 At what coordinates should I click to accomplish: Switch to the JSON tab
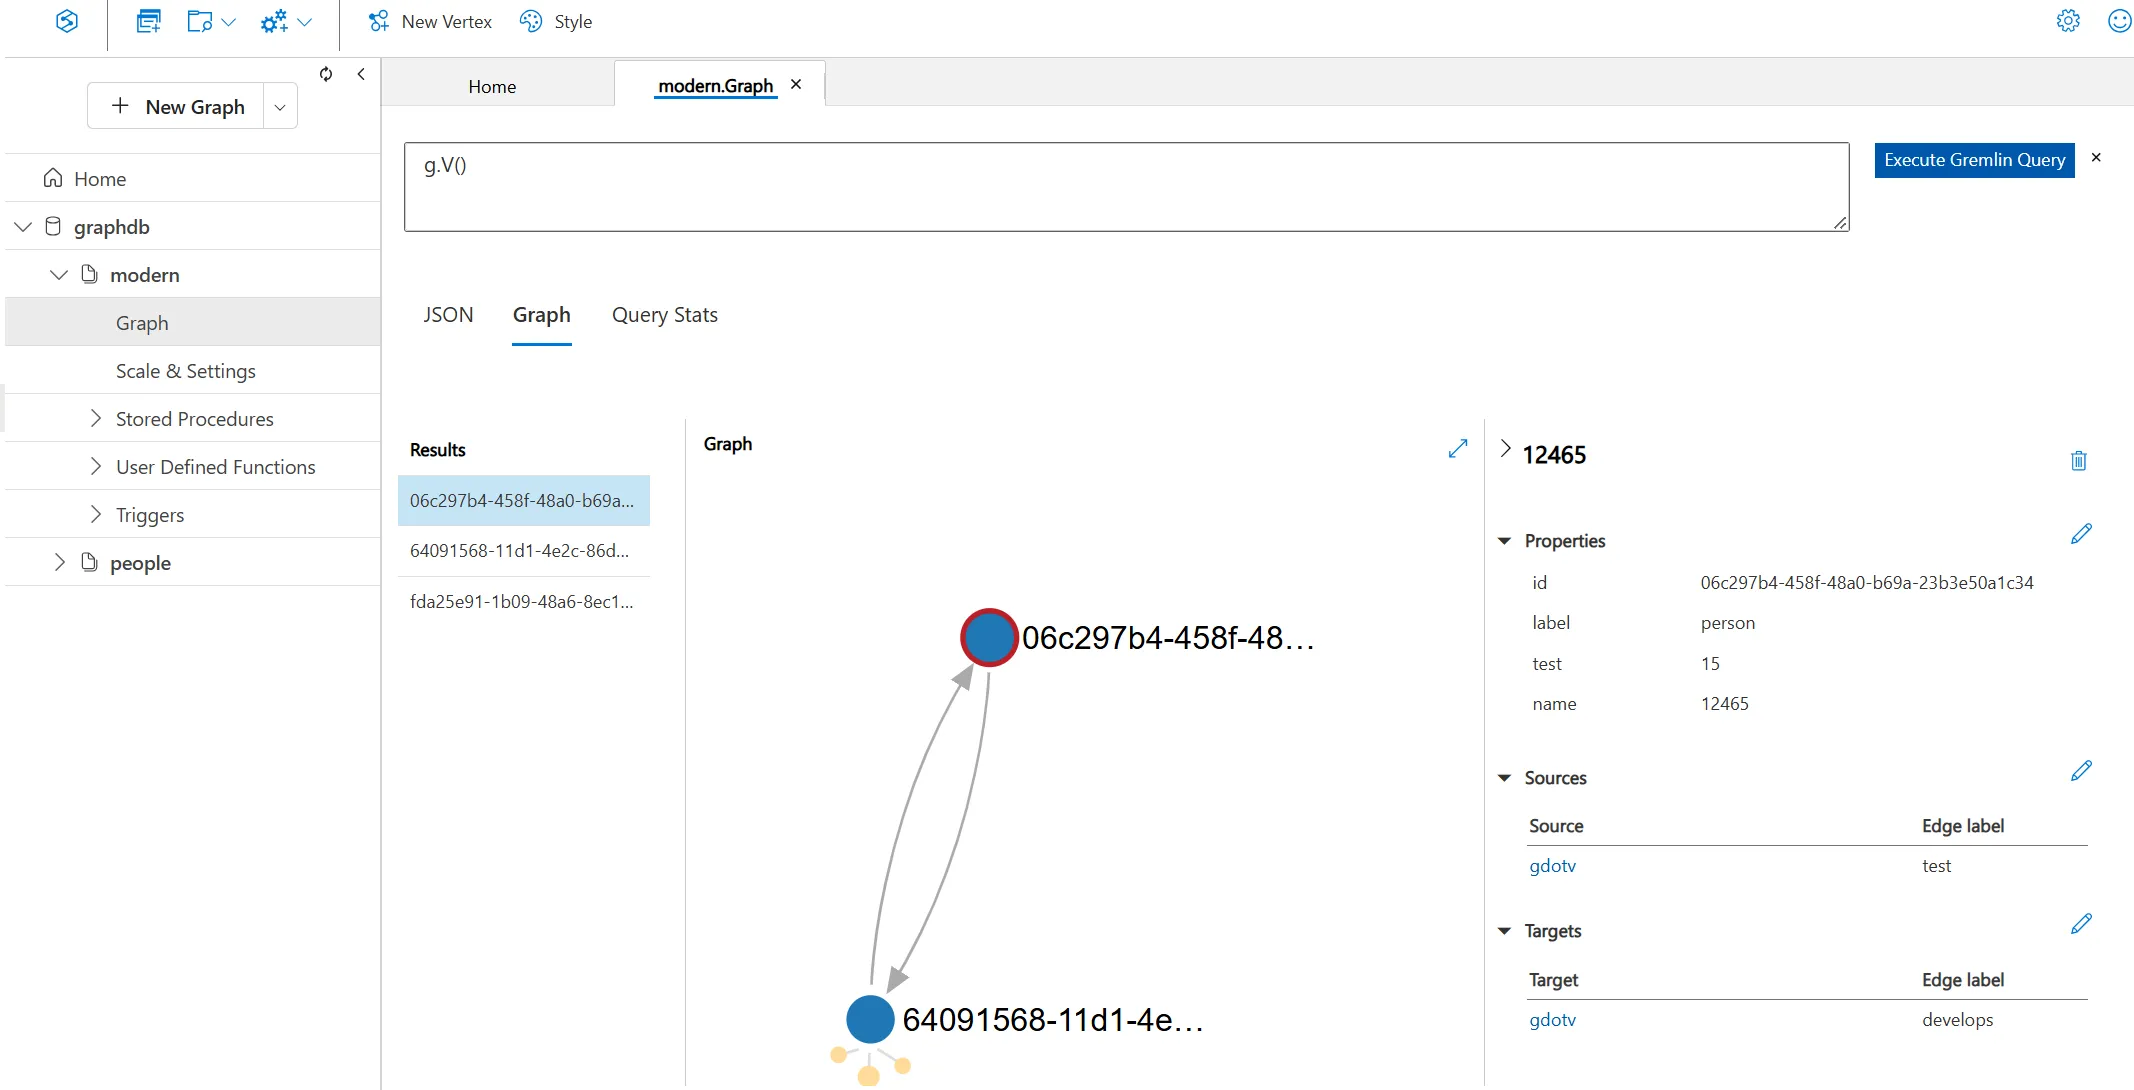(448, 315)
